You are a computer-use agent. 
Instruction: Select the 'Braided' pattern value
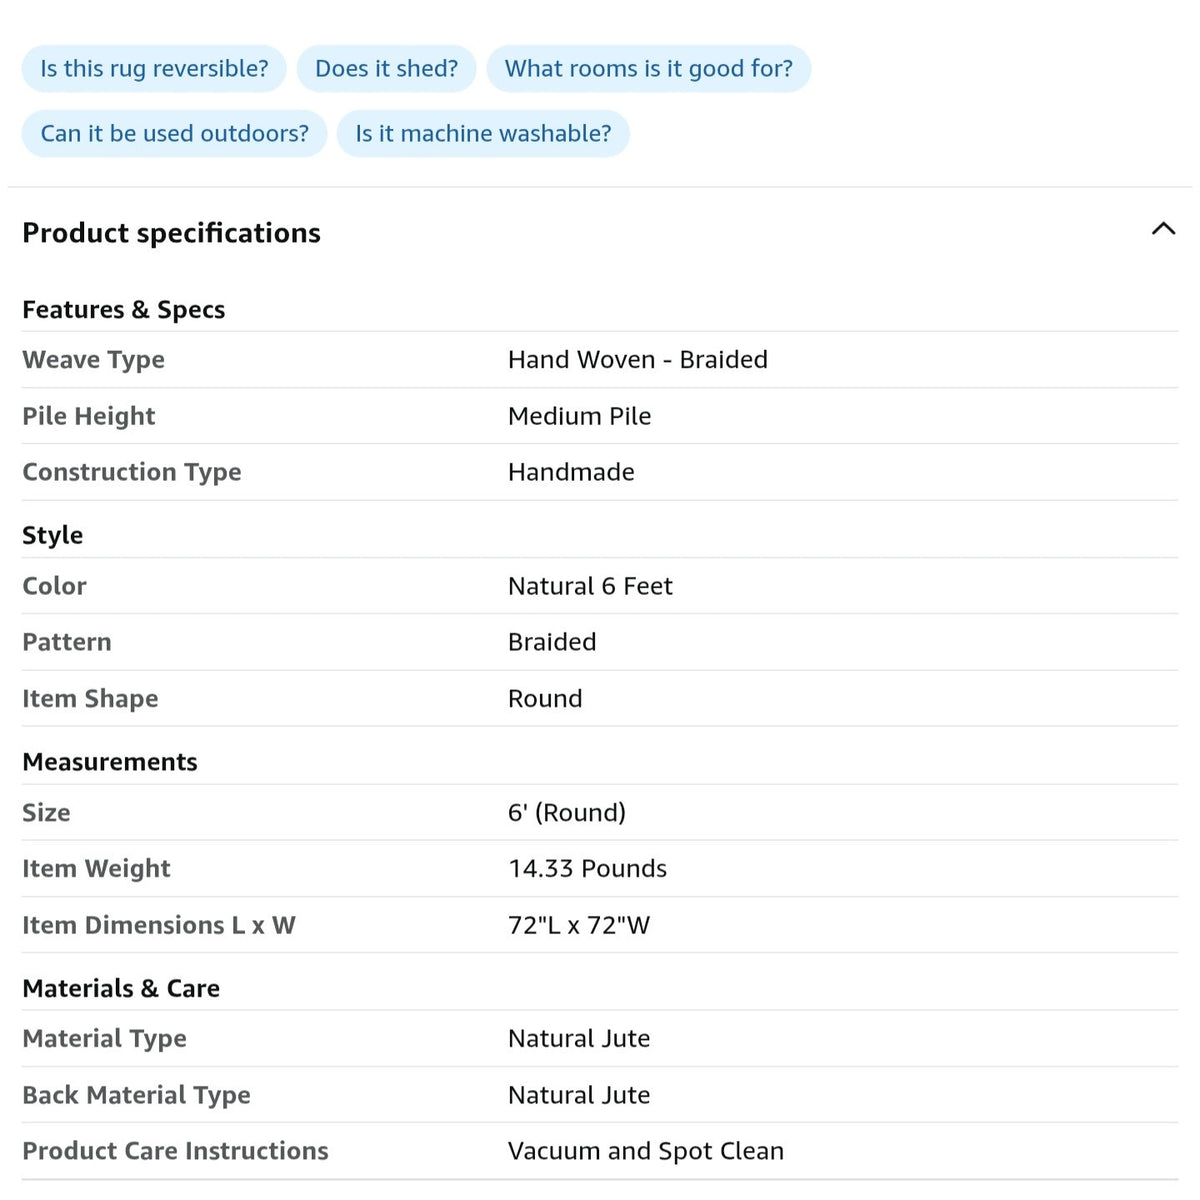(552, 642)
